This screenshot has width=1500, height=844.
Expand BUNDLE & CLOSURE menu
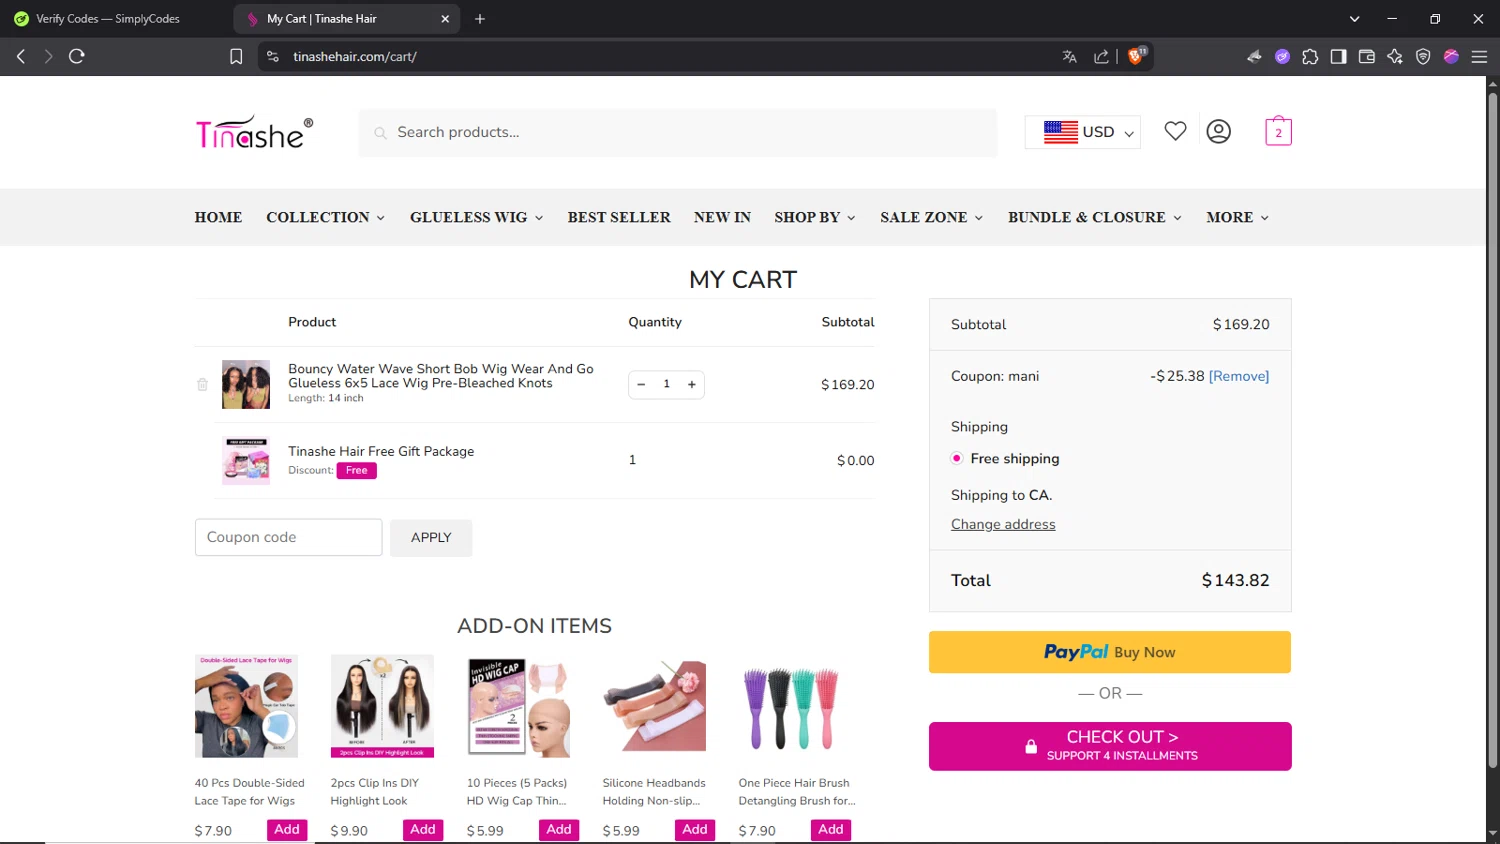click(1095, 217)
